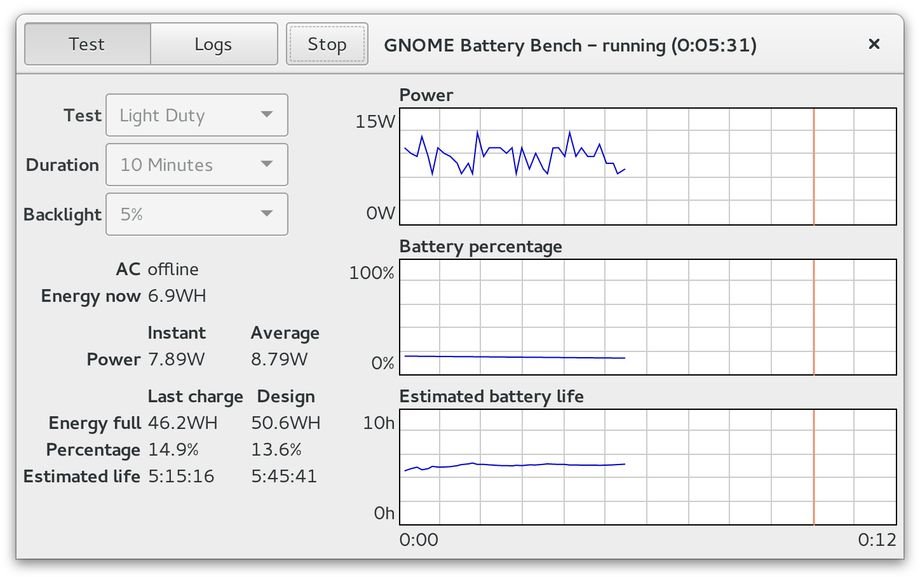Click the design percentage 13.6%
Screen dimensions: 920x577
click(276, 450)
